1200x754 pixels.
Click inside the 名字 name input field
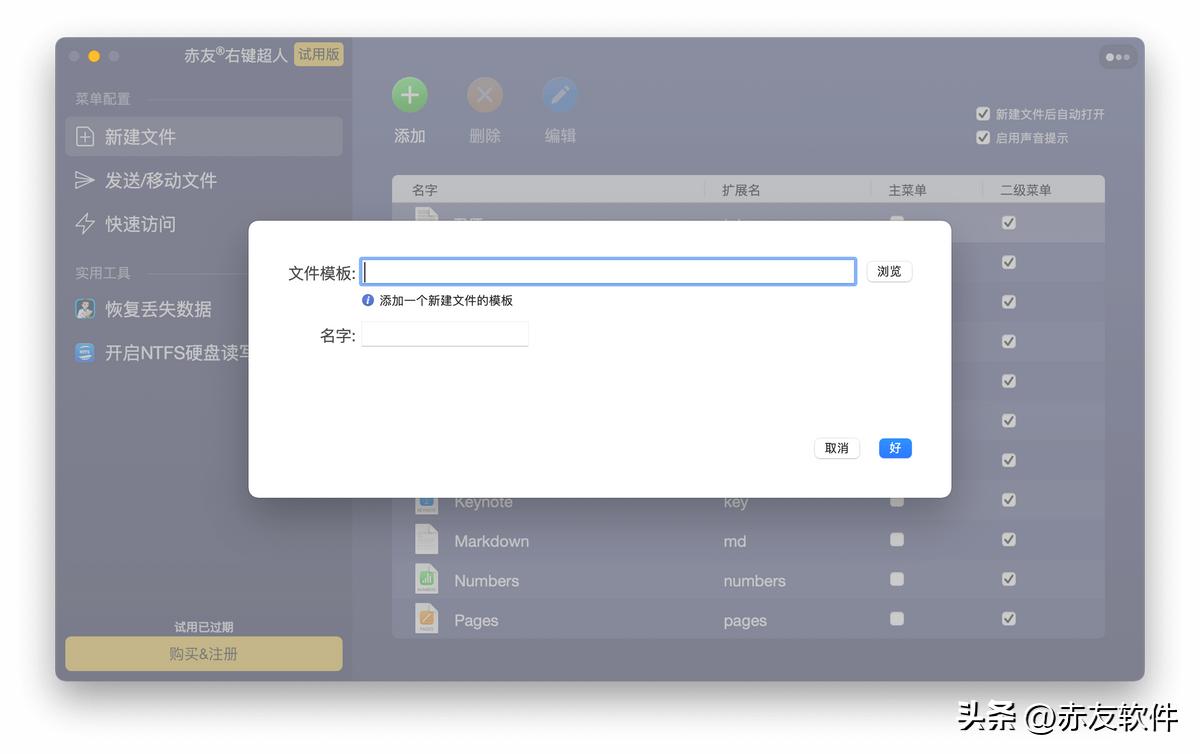(x=444, y=333)
